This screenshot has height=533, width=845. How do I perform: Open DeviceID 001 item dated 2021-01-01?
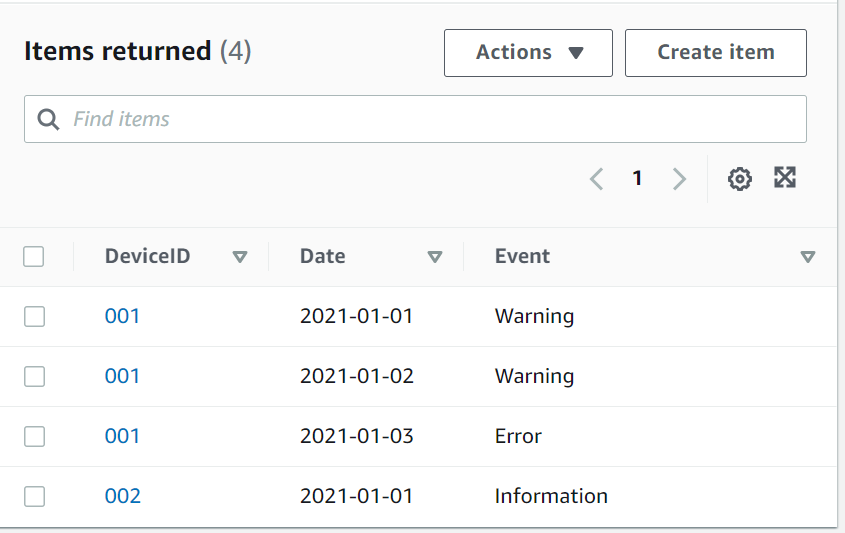[x=122, y=317]
